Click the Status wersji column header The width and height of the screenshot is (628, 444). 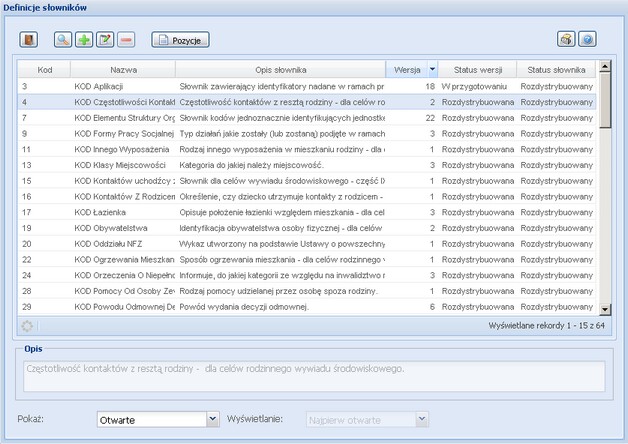(478, 70)
